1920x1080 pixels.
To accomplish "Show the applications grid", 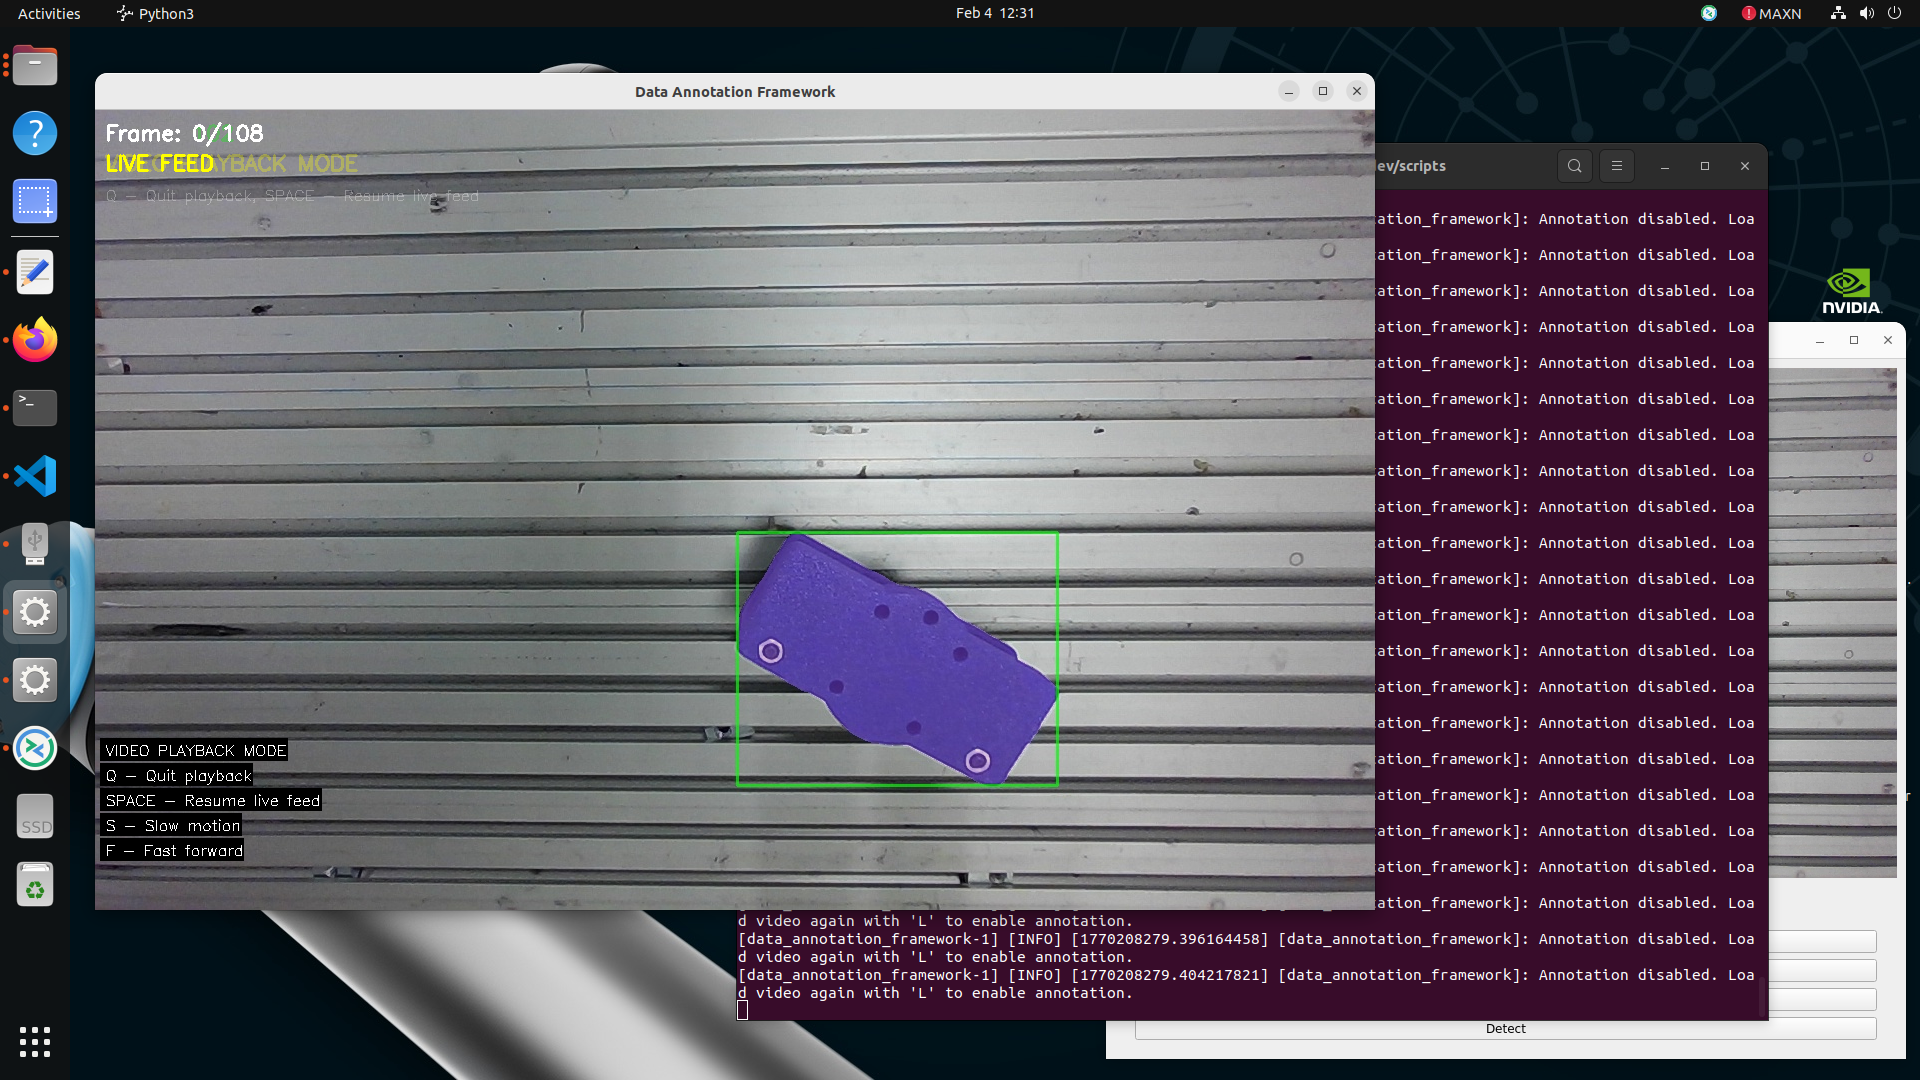I will tap(35, 1042).
